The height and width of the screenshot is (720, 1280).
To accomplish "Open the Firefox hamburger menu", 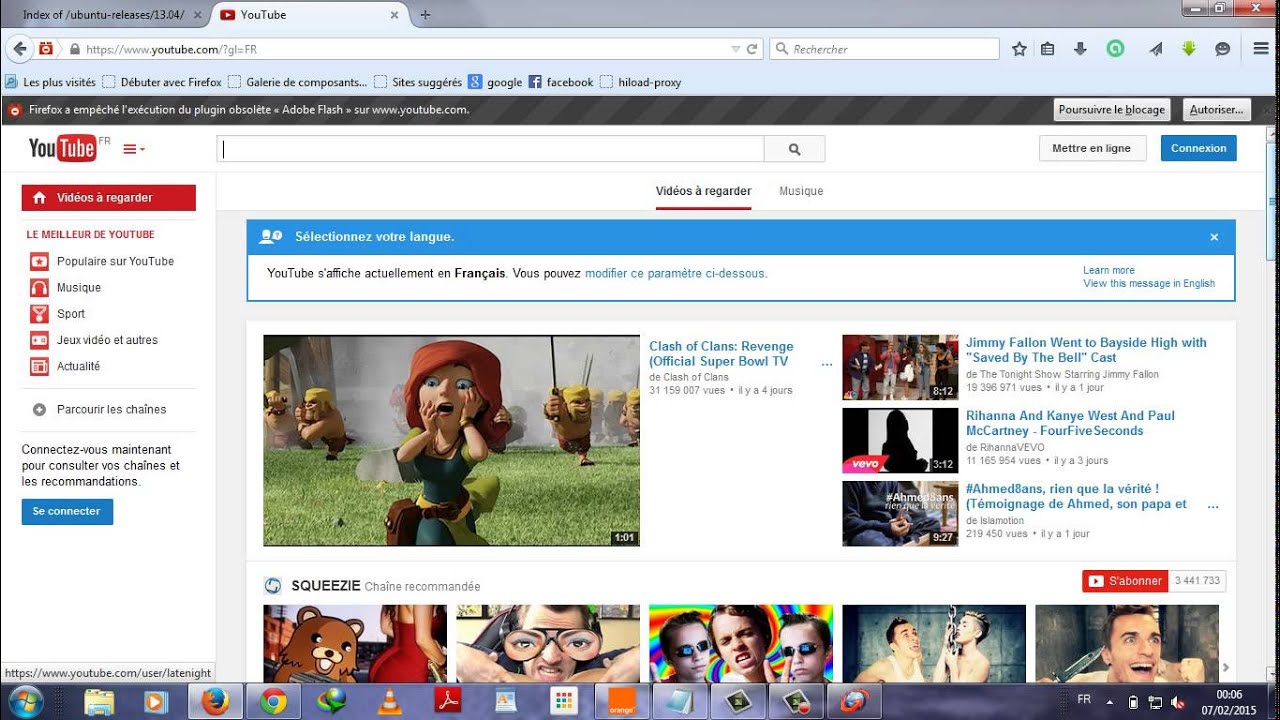I will [x=1261, y=49].
